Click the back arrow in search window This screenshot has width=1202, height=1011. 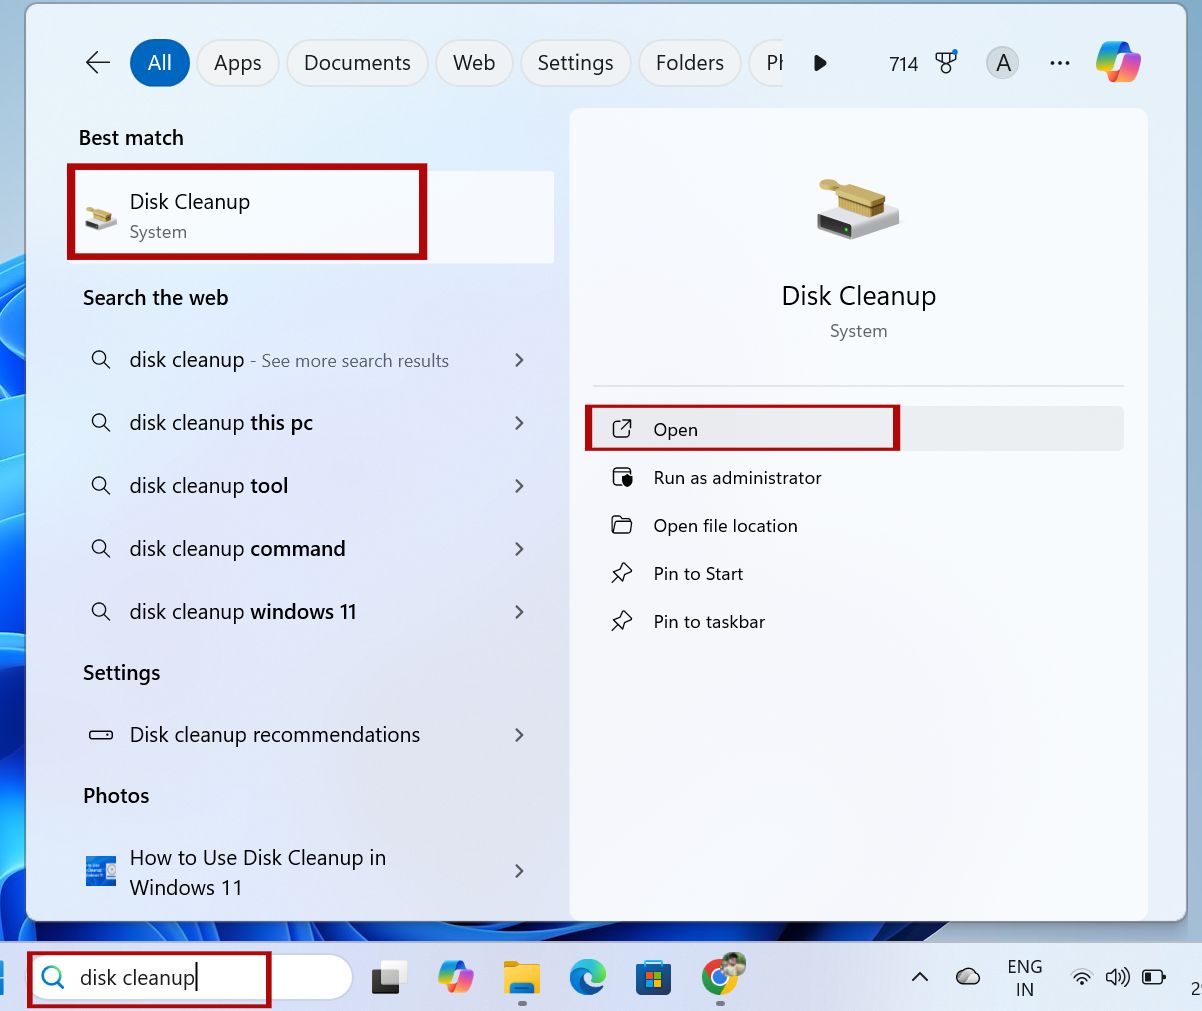pyautogui.click(x=96, y=62)
